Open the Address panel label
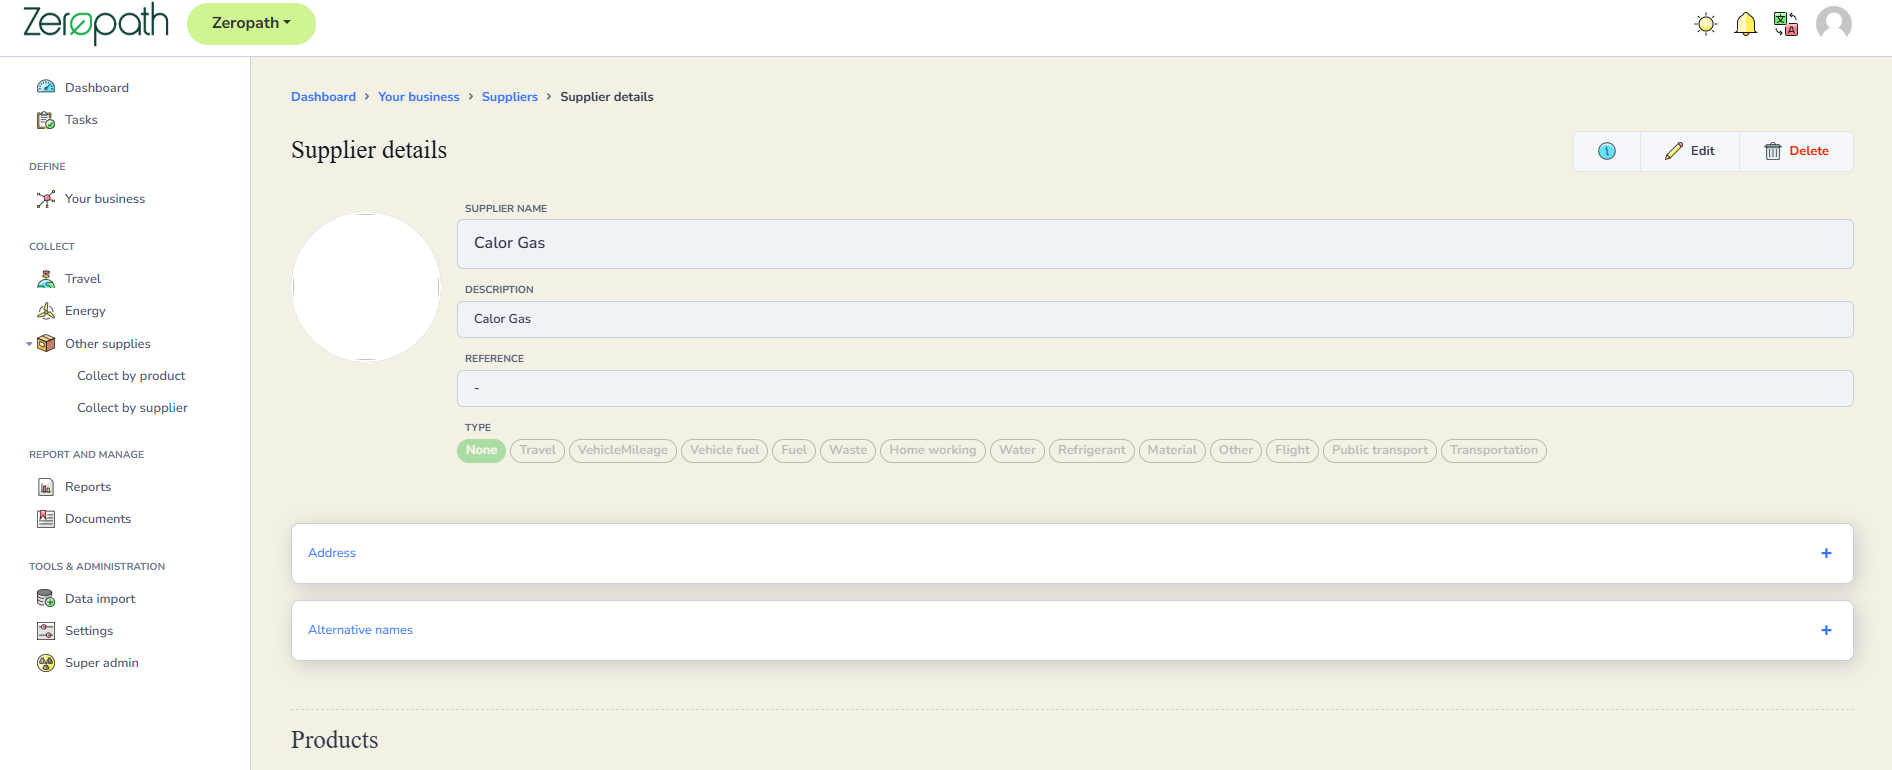 tap(332, 553)
